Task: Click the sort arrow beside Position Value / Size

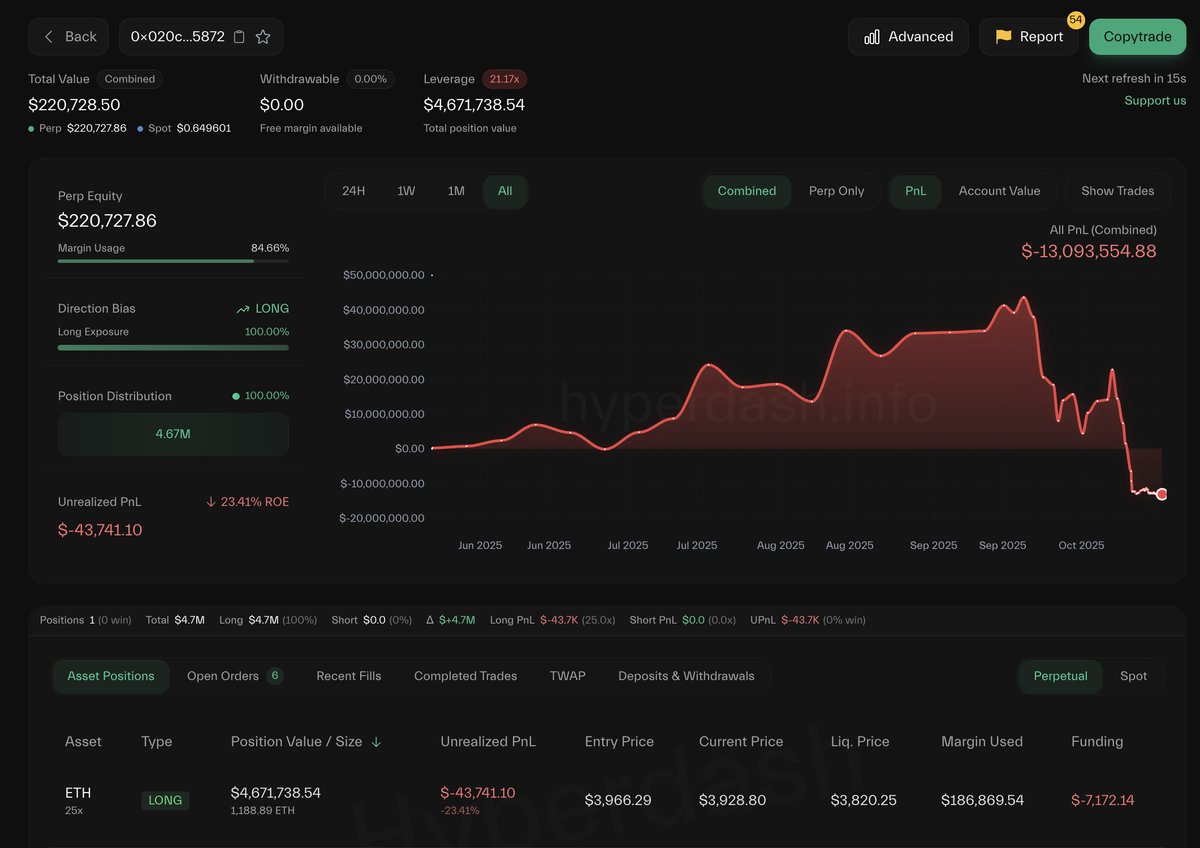Action: point(376,742)
